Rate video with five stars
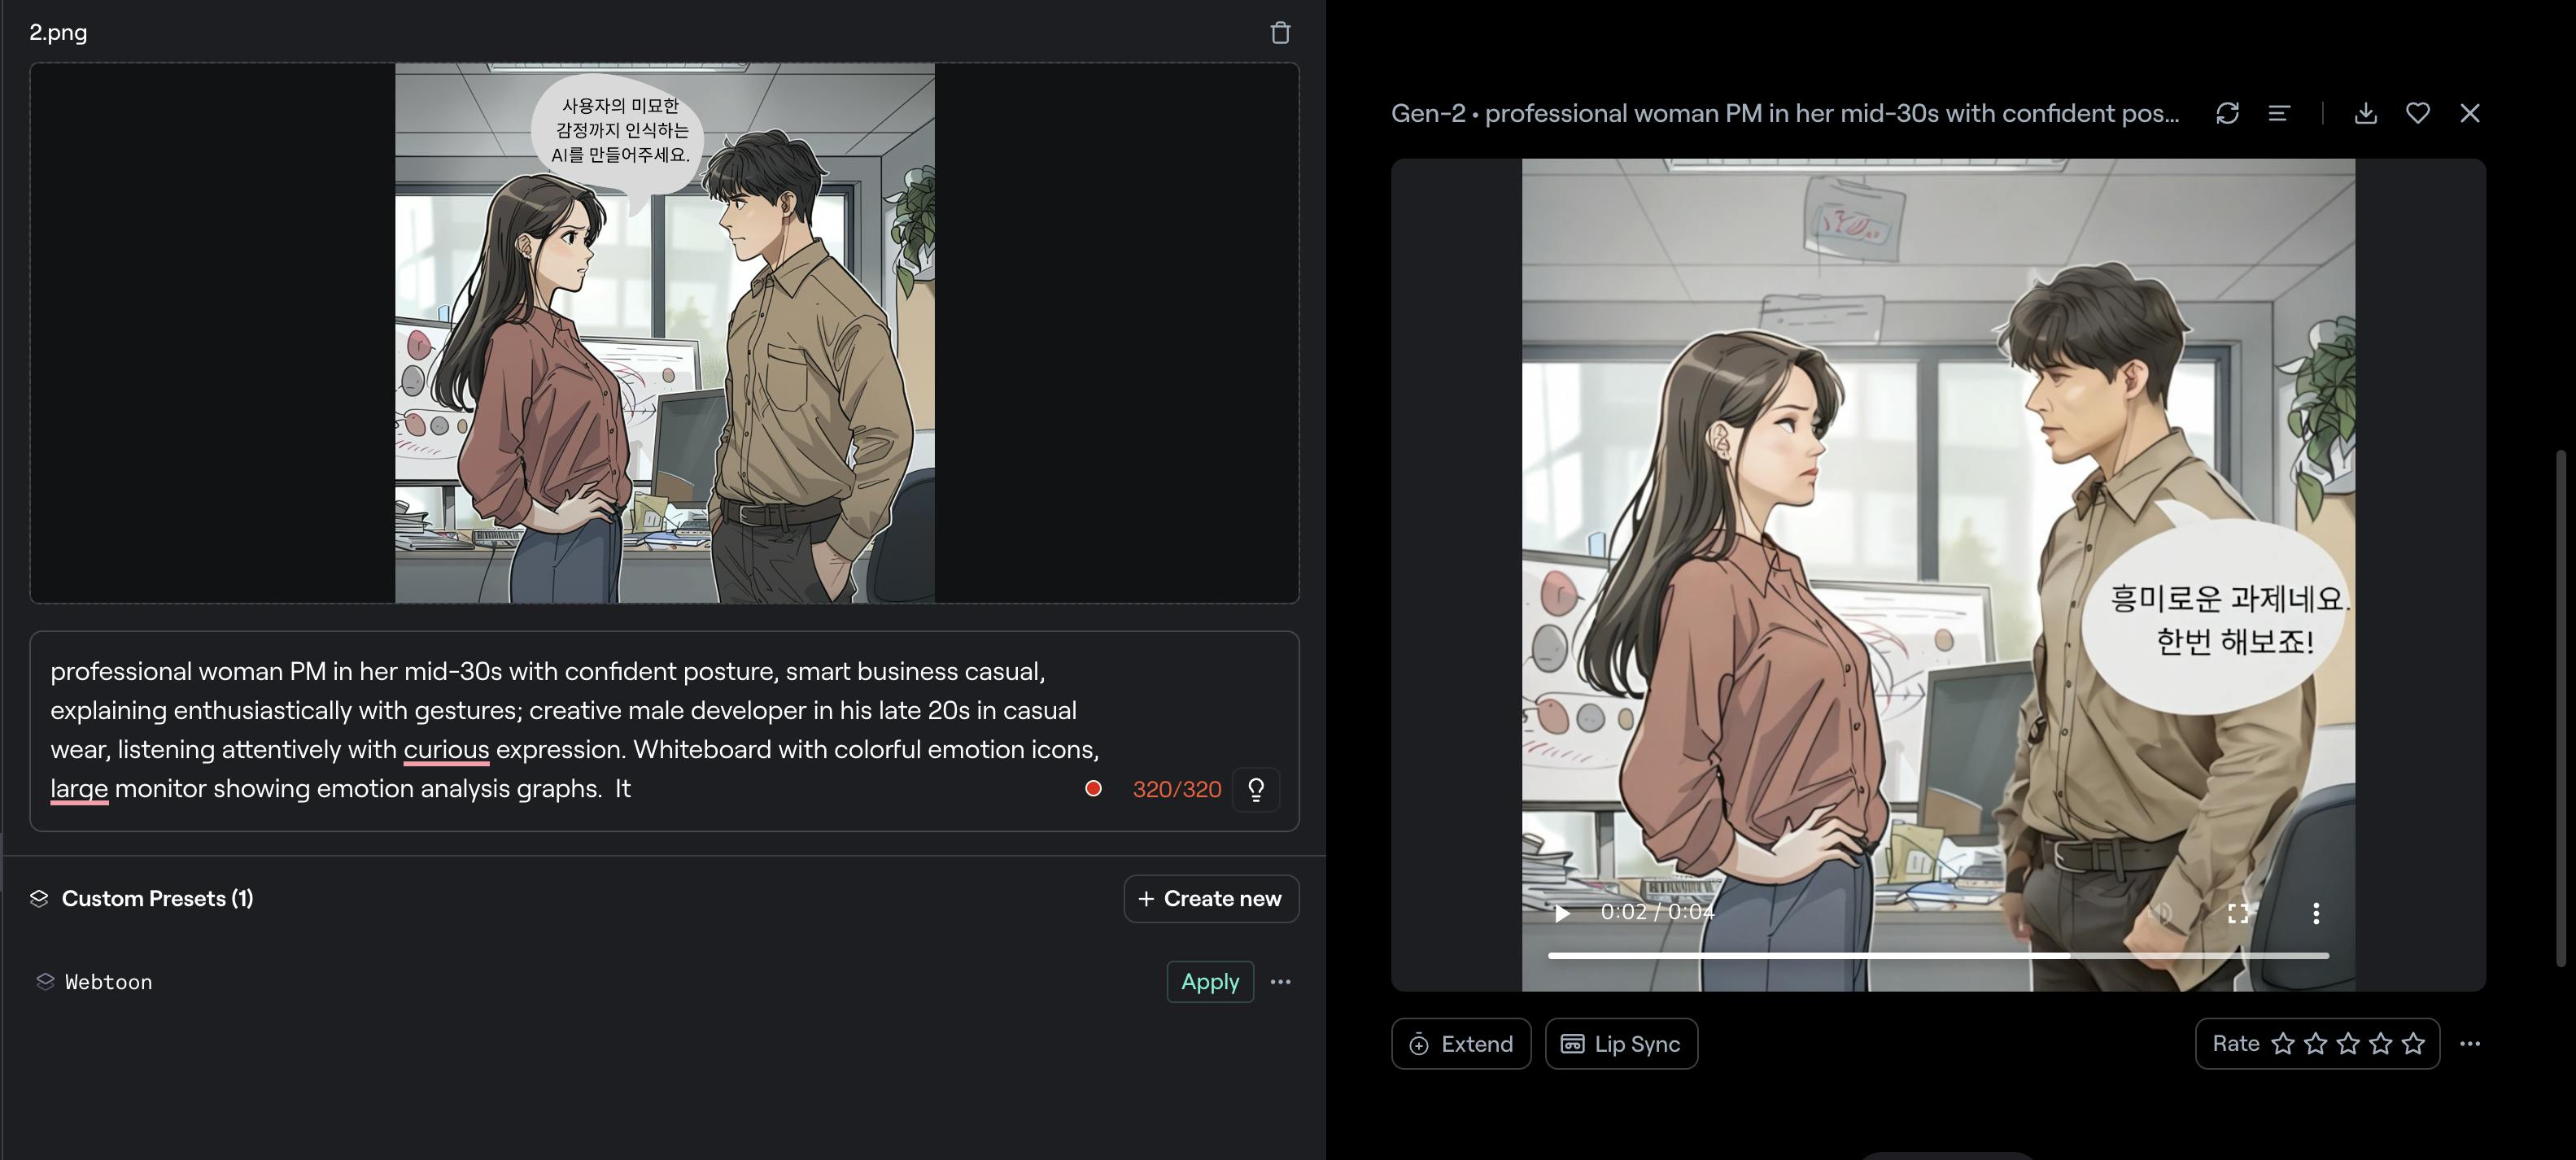 [x=2413, y=1044]
